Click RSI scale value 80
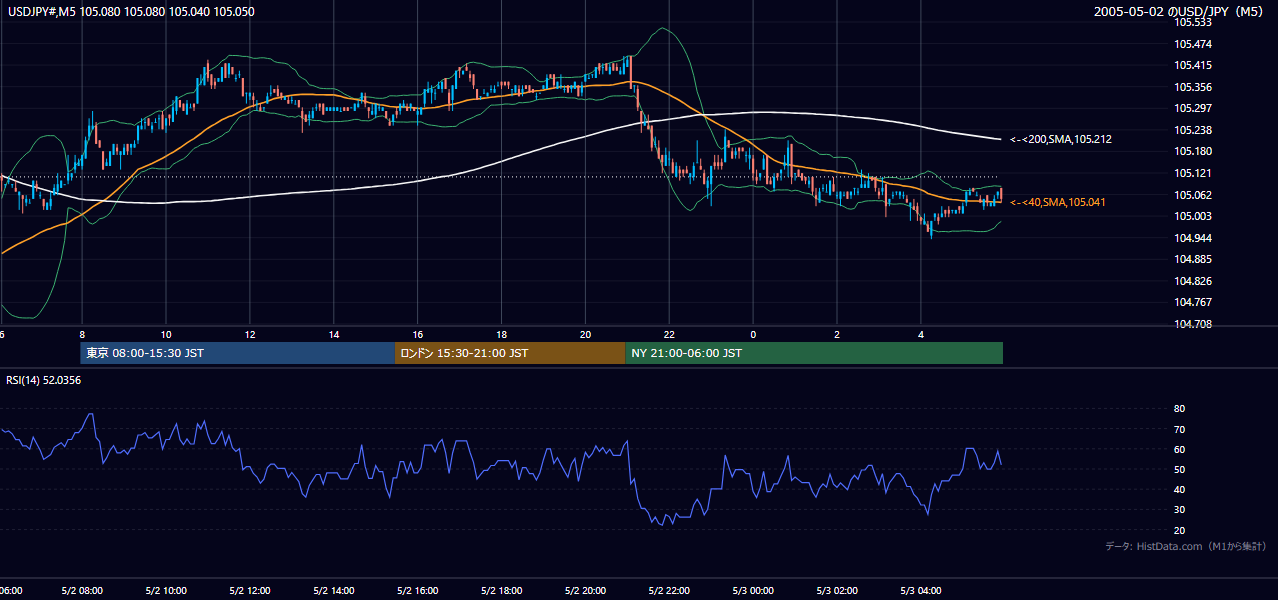Viewport: 1278px width, 600px height. pos(1180,409)
